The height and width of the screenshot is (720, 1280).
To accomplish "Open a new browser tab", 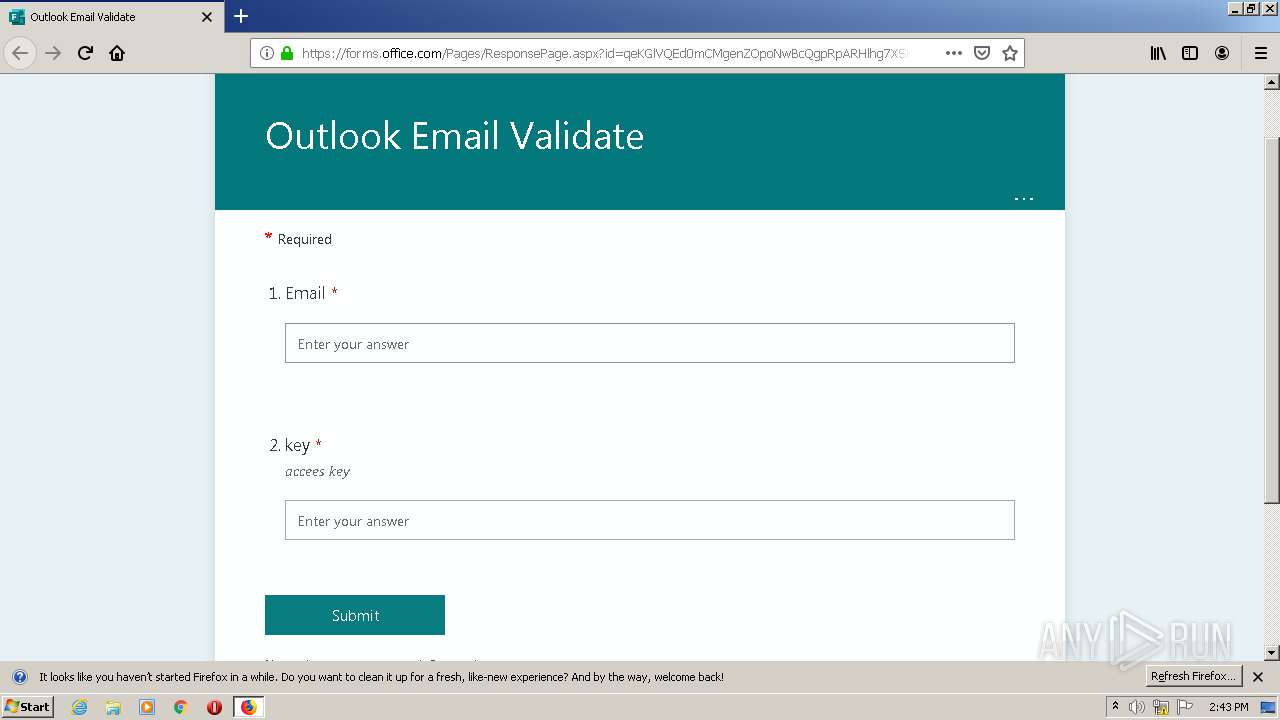I will pyautogui.click(x=241, y=16).
